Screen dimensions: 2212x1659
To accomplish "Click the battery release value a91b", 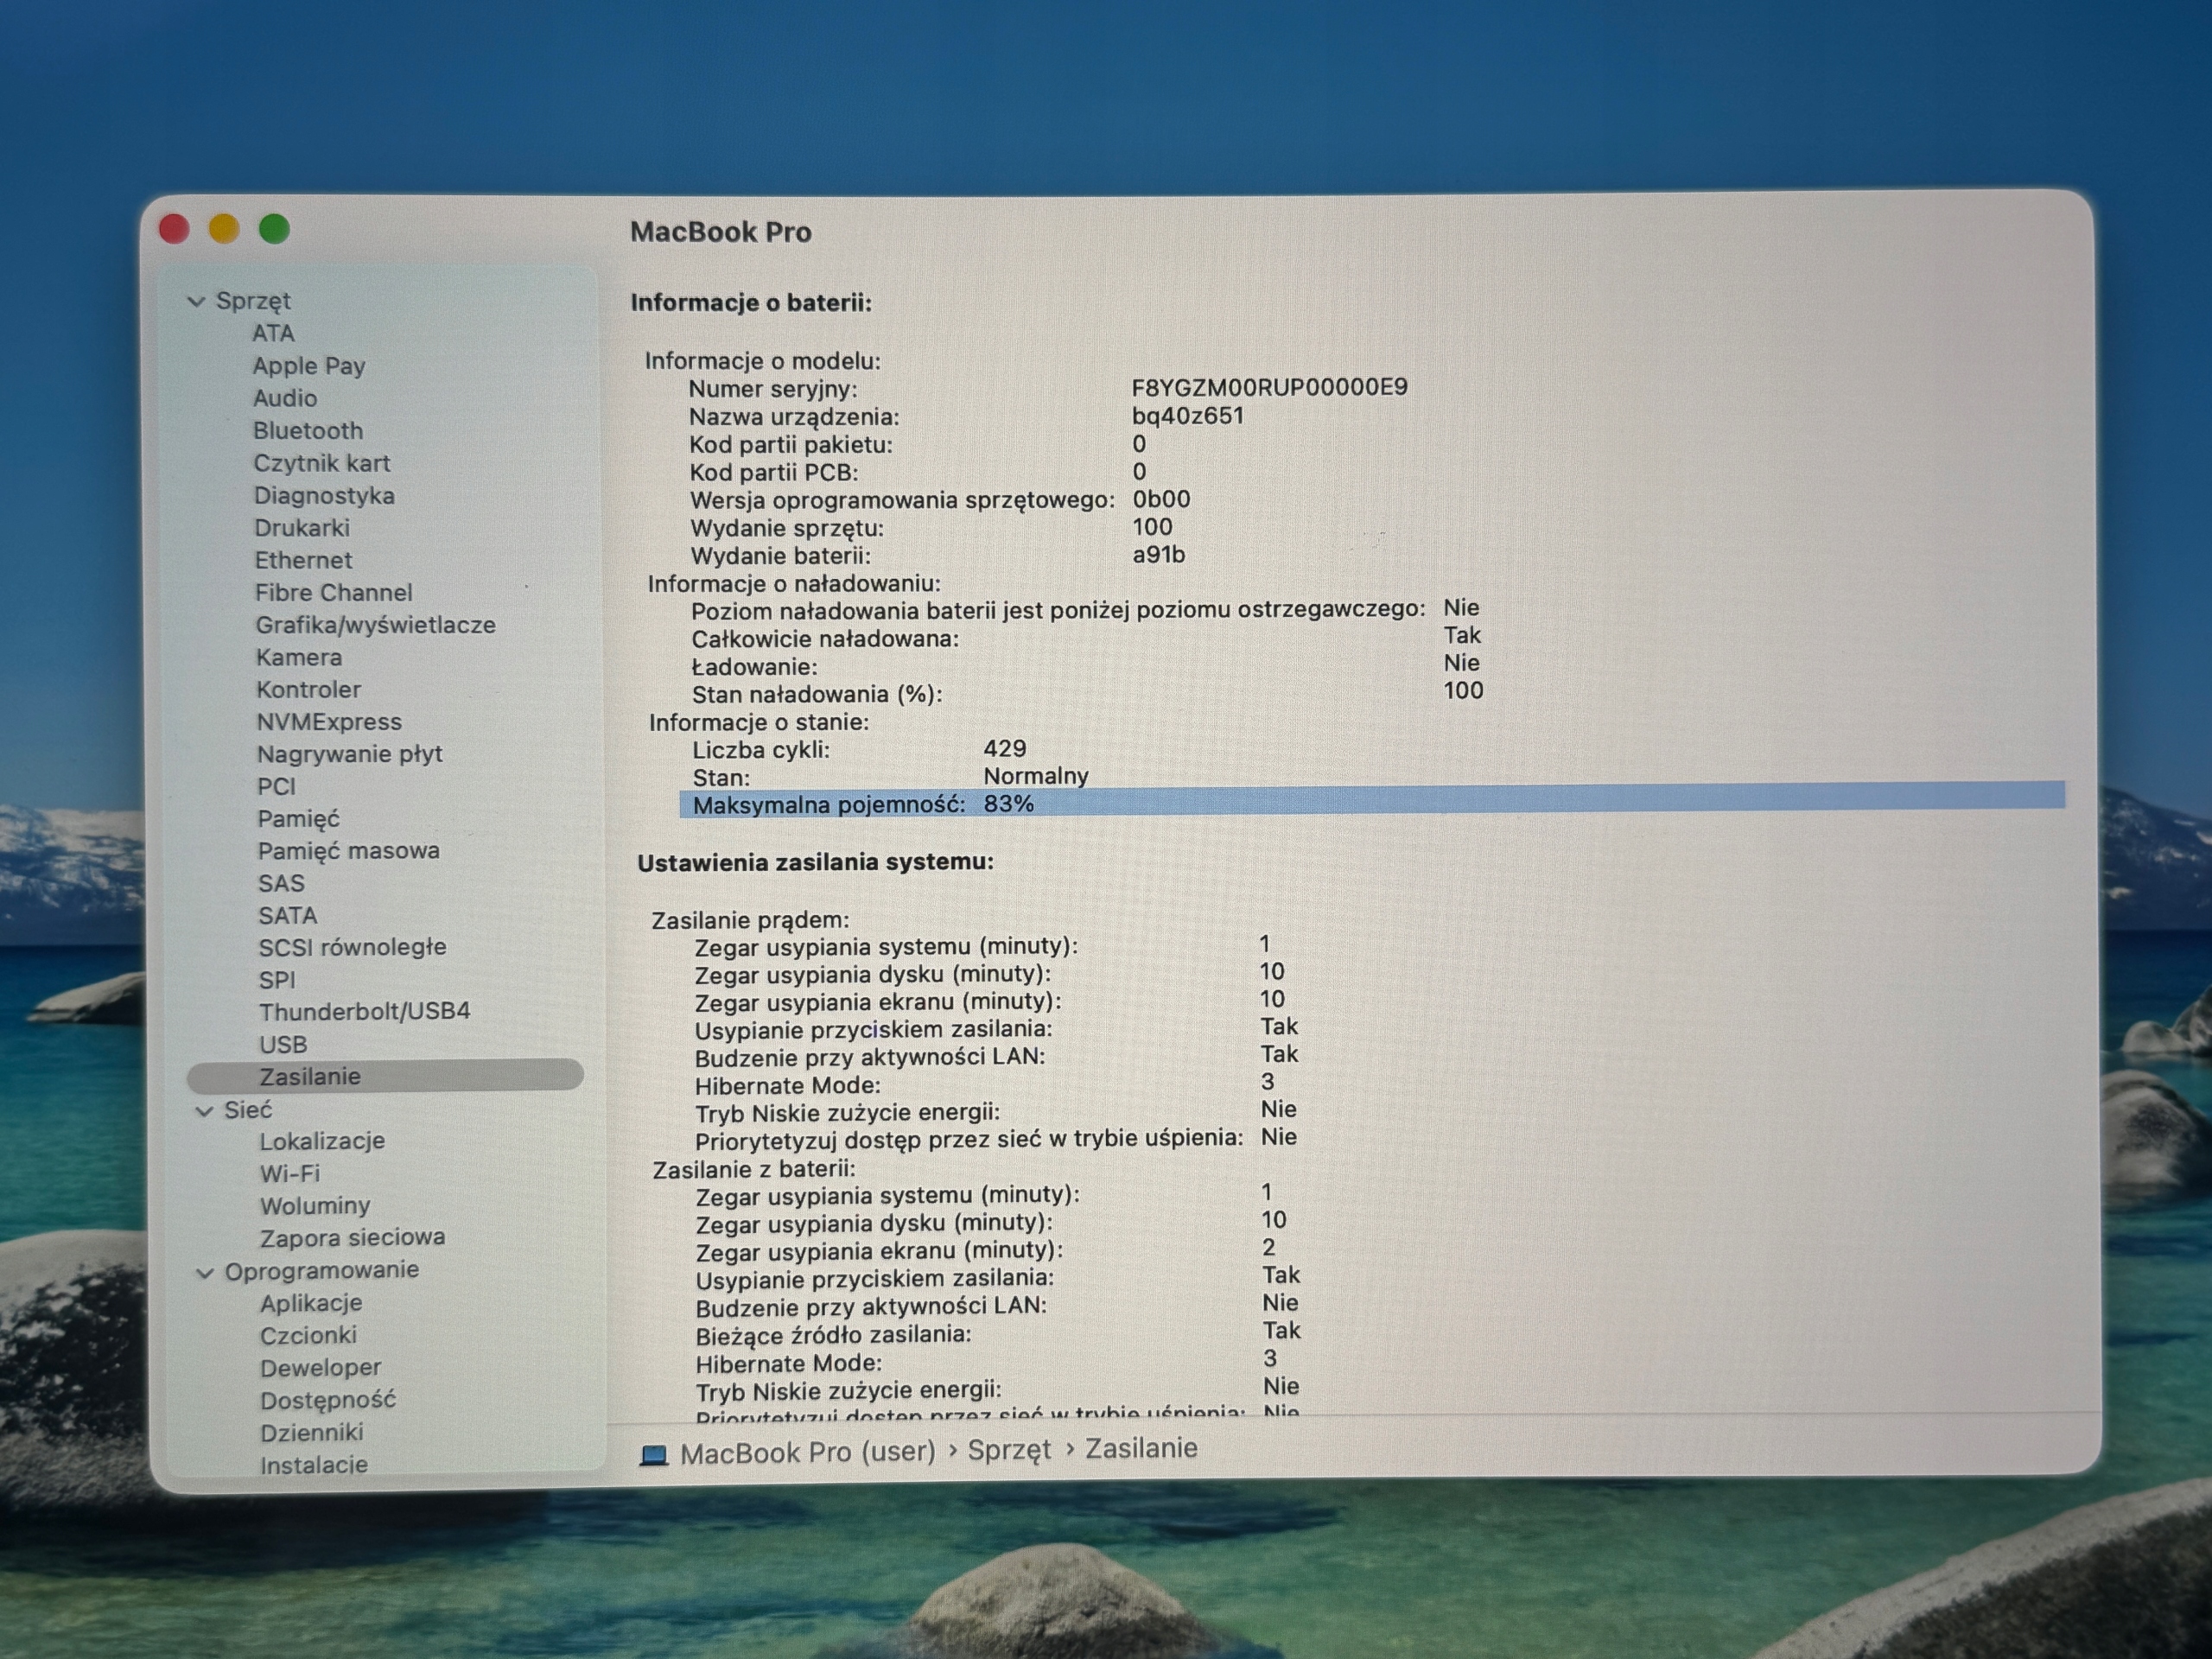I will pos(1159,555).
